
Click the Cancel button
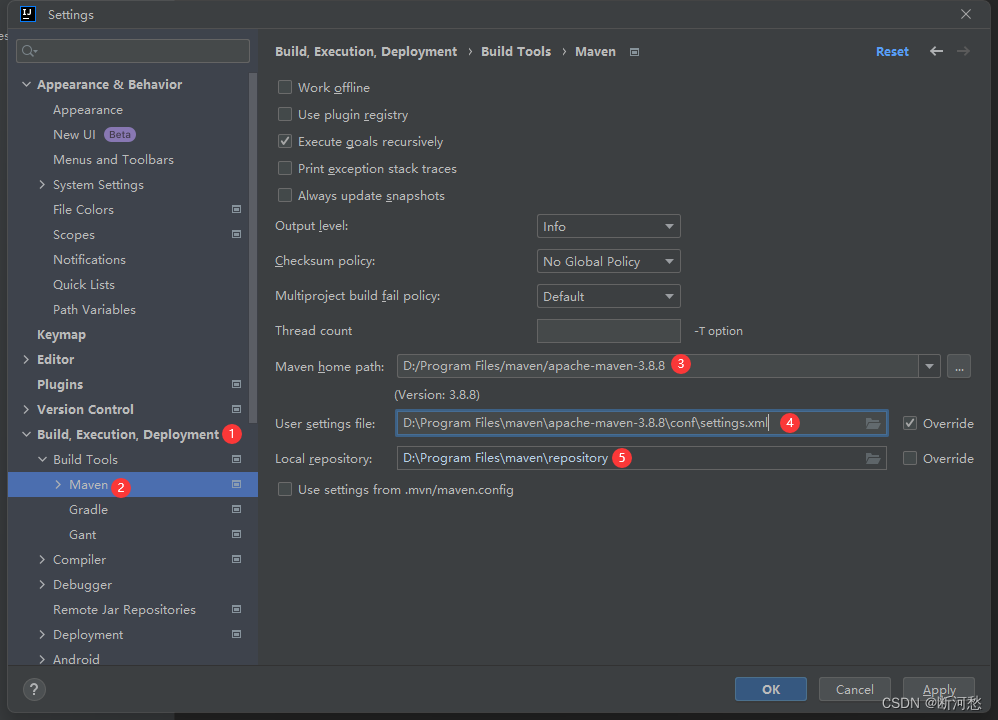[x=854, y=689]
